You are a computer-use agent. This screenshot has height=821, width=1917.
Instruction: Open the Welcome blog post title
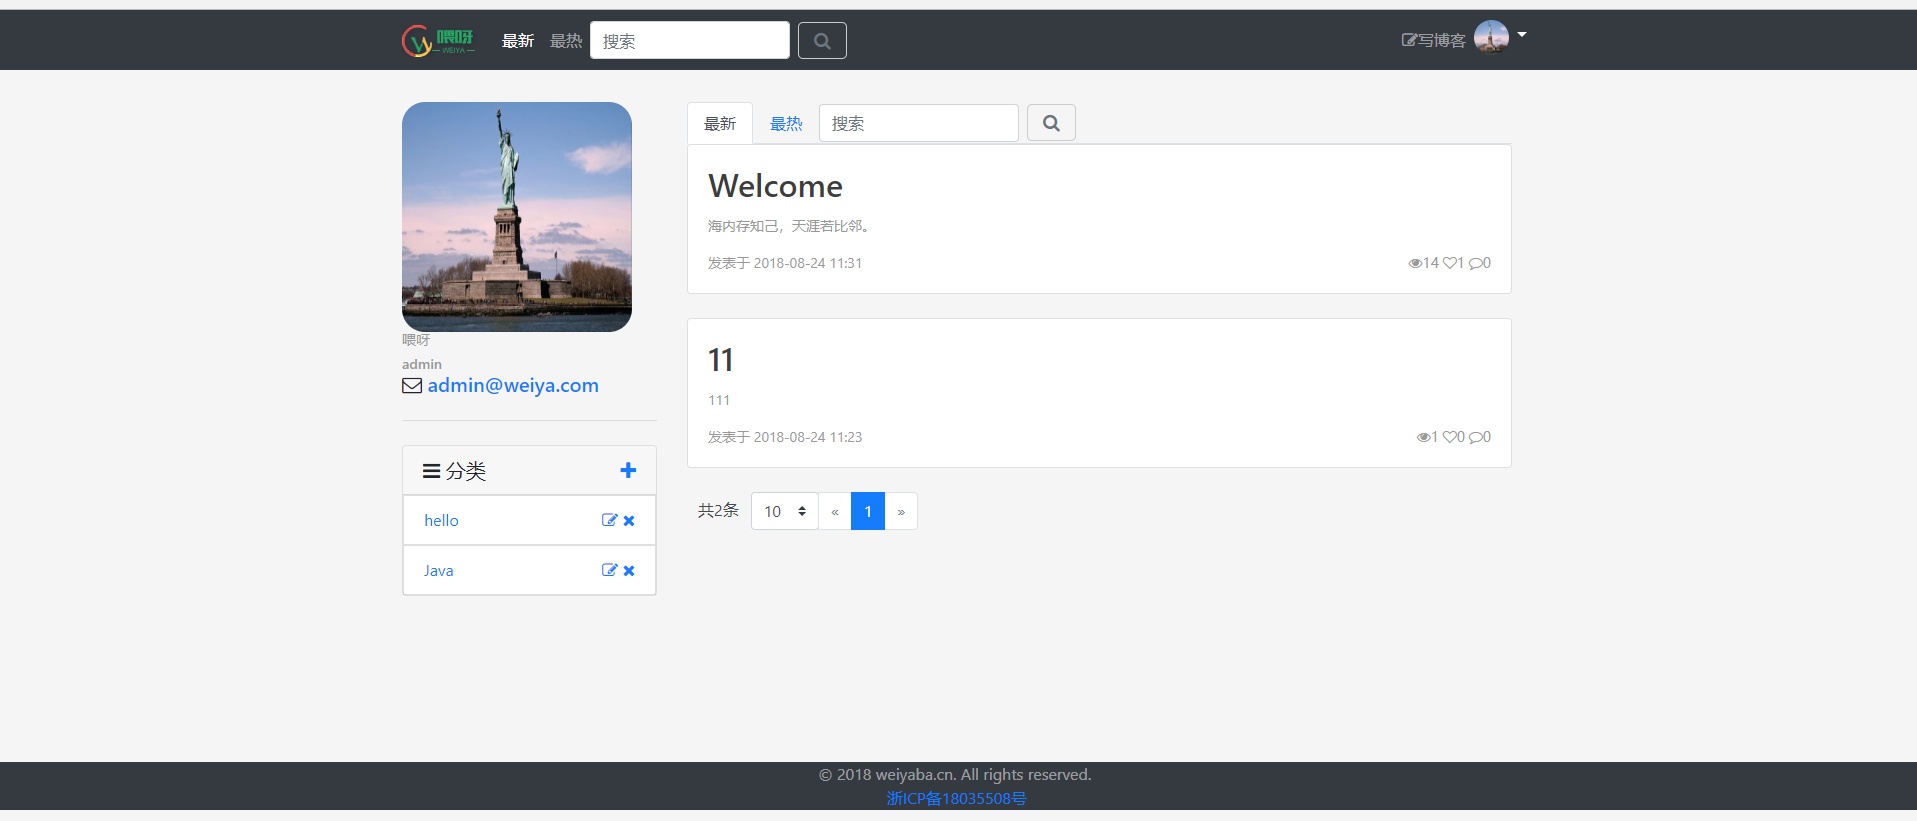click(775, 186)
